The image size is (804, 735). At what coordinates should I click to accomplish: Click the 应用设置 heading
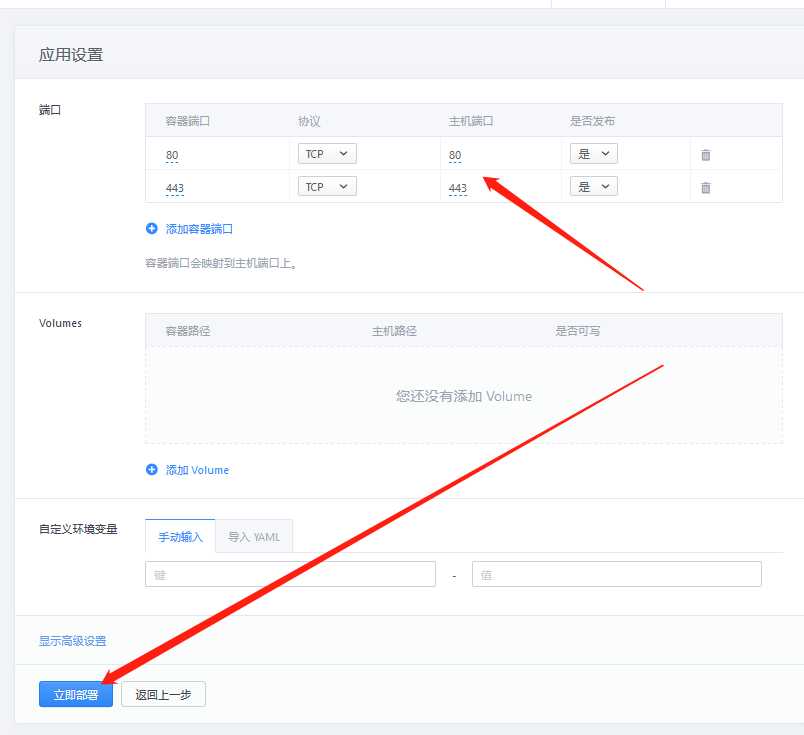[71, 54]
